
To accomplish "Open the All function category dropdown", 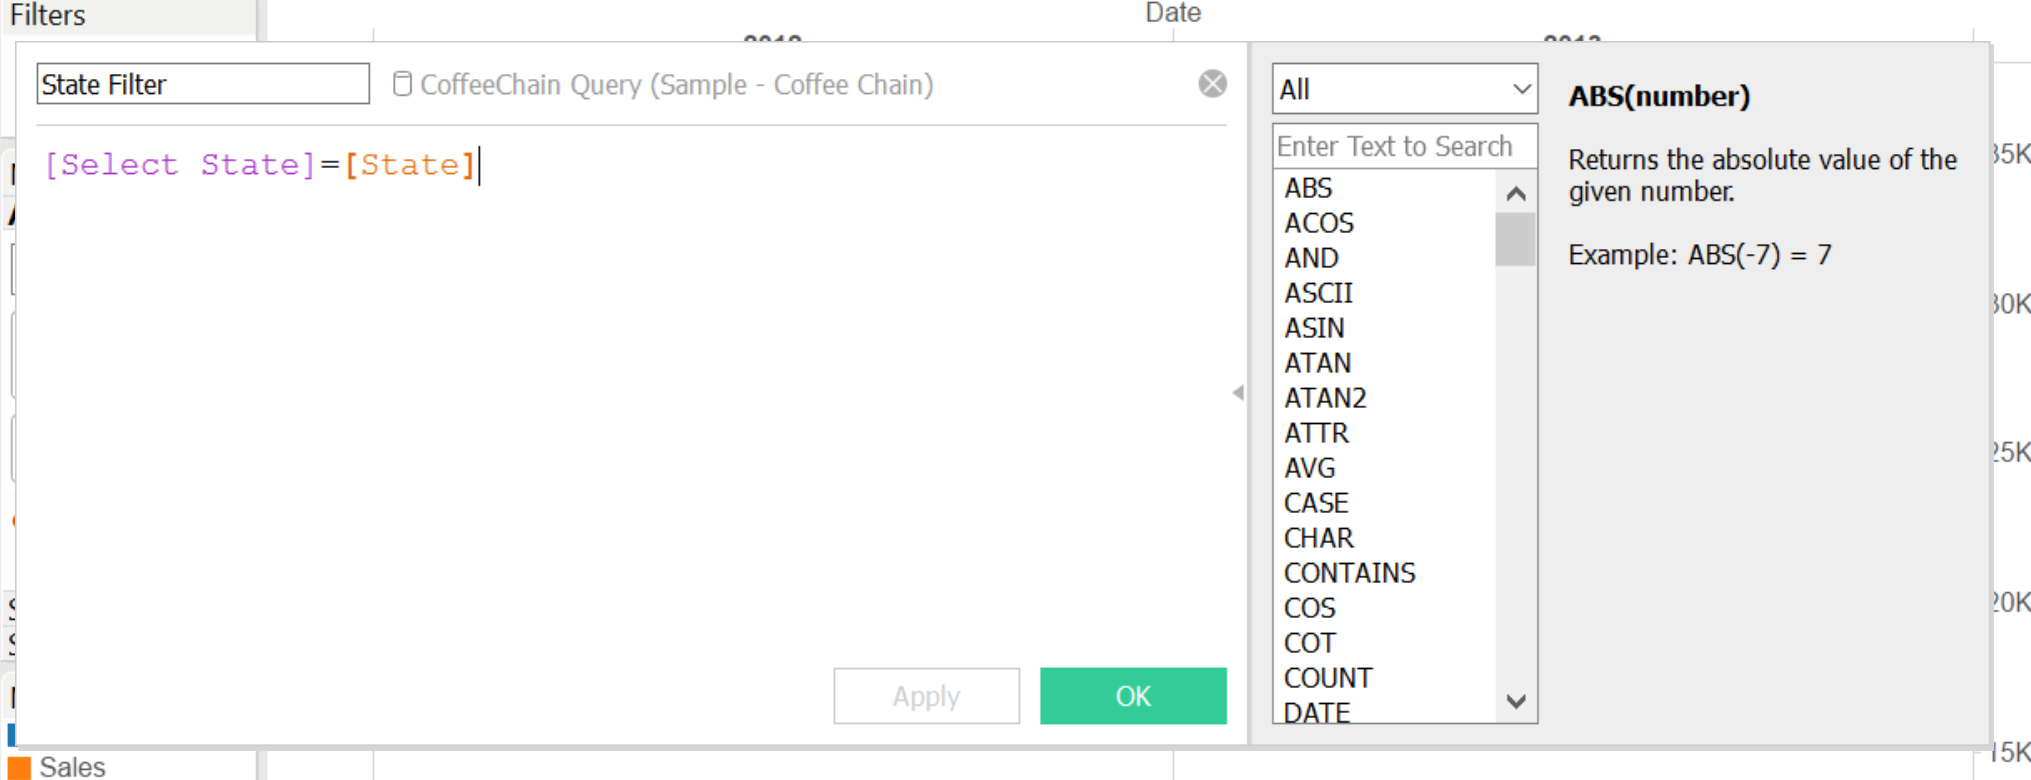I will tap(1404, 90).
